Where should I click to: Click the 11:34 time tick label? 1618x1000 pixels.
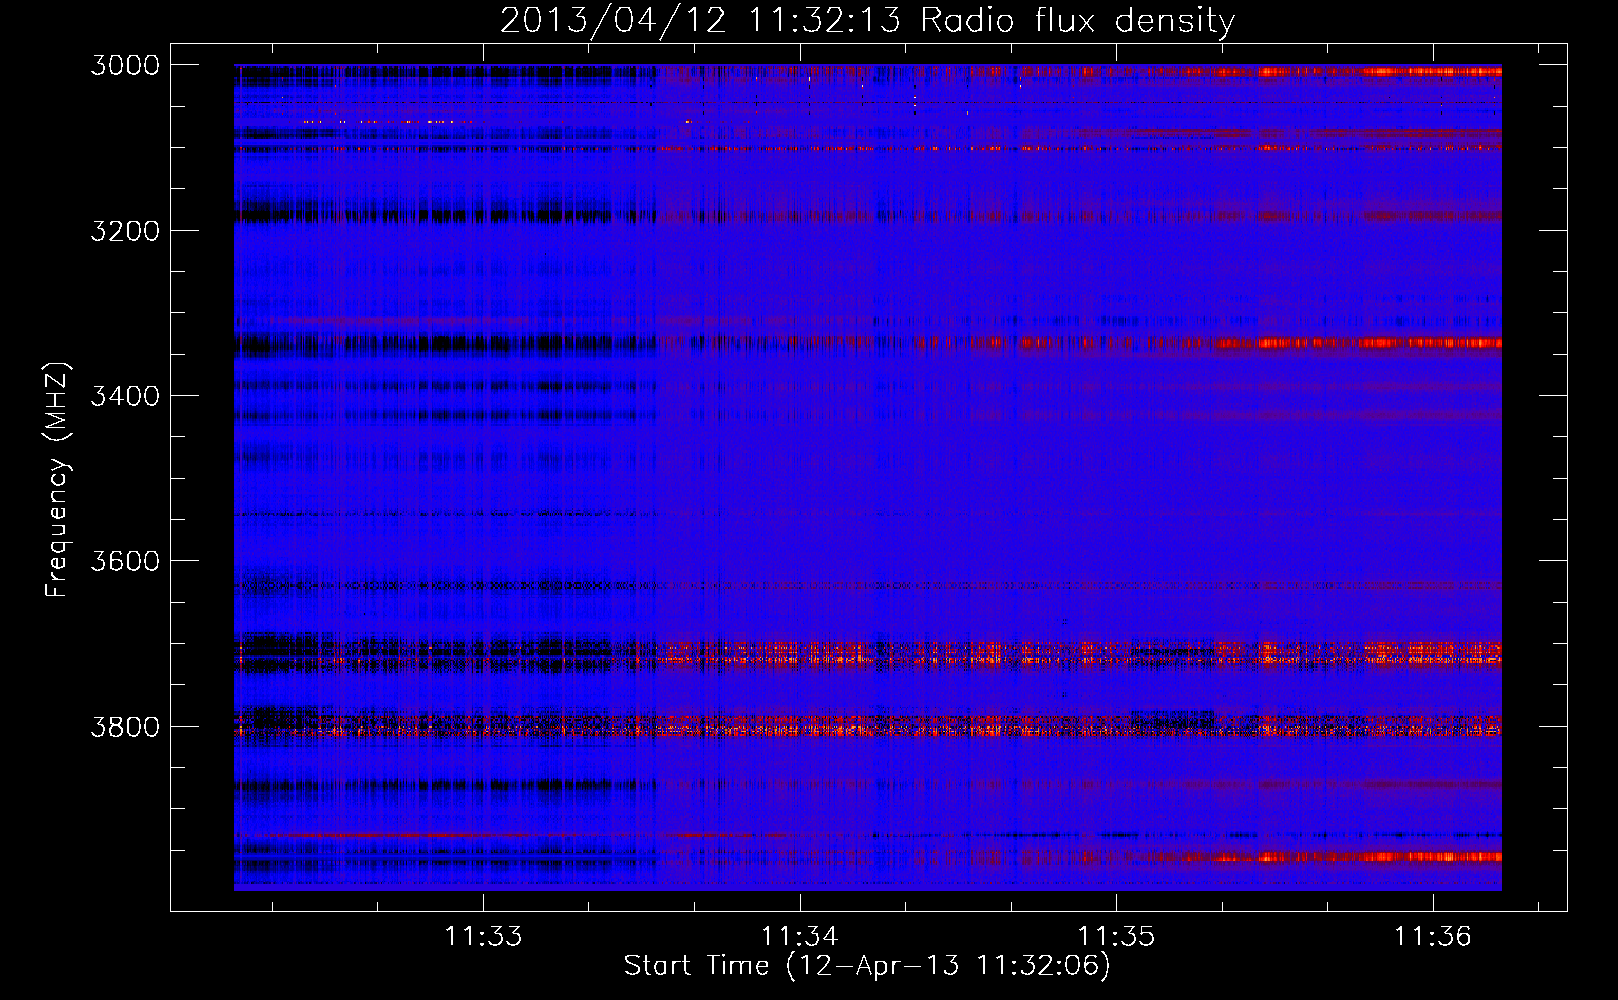tap(800, 936)
